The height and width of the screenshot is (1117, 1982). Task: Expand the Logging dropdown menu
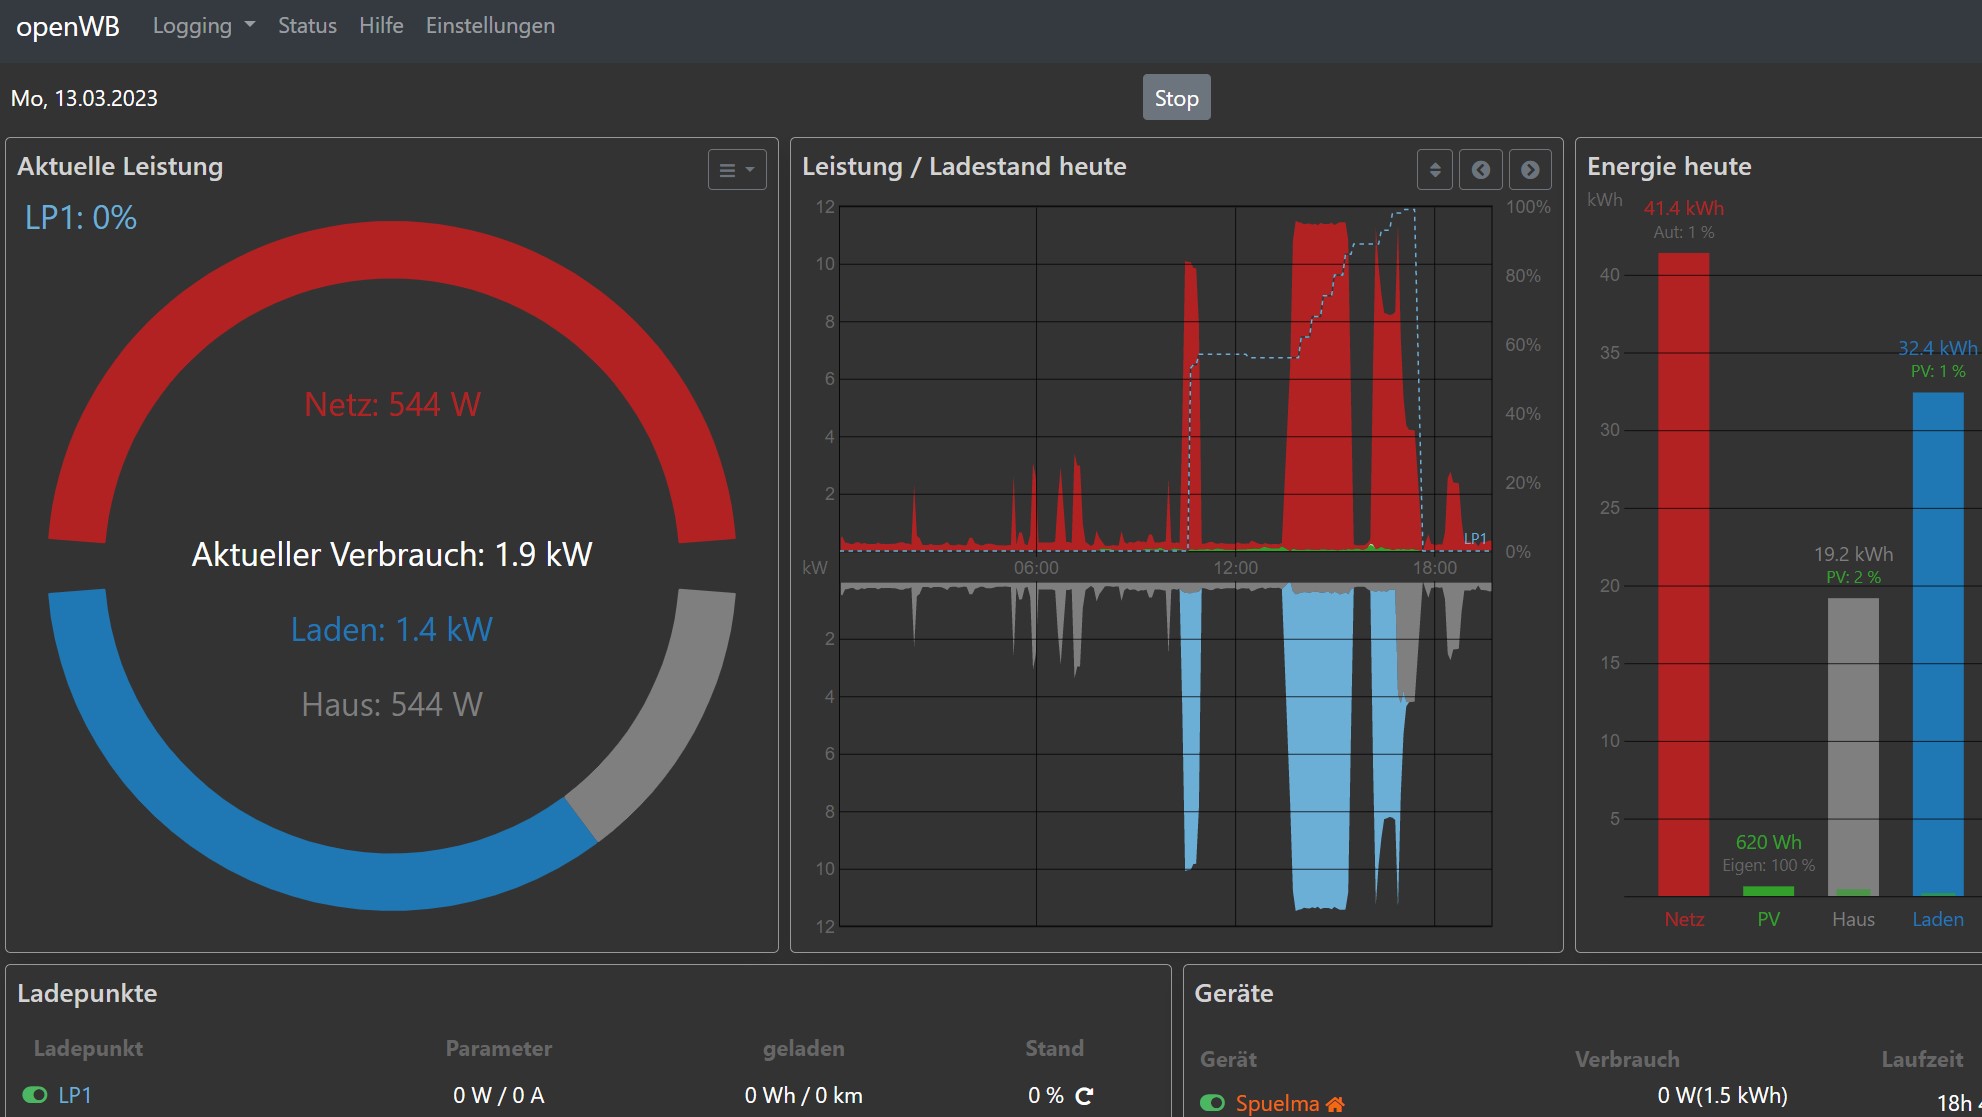[203, 26]
